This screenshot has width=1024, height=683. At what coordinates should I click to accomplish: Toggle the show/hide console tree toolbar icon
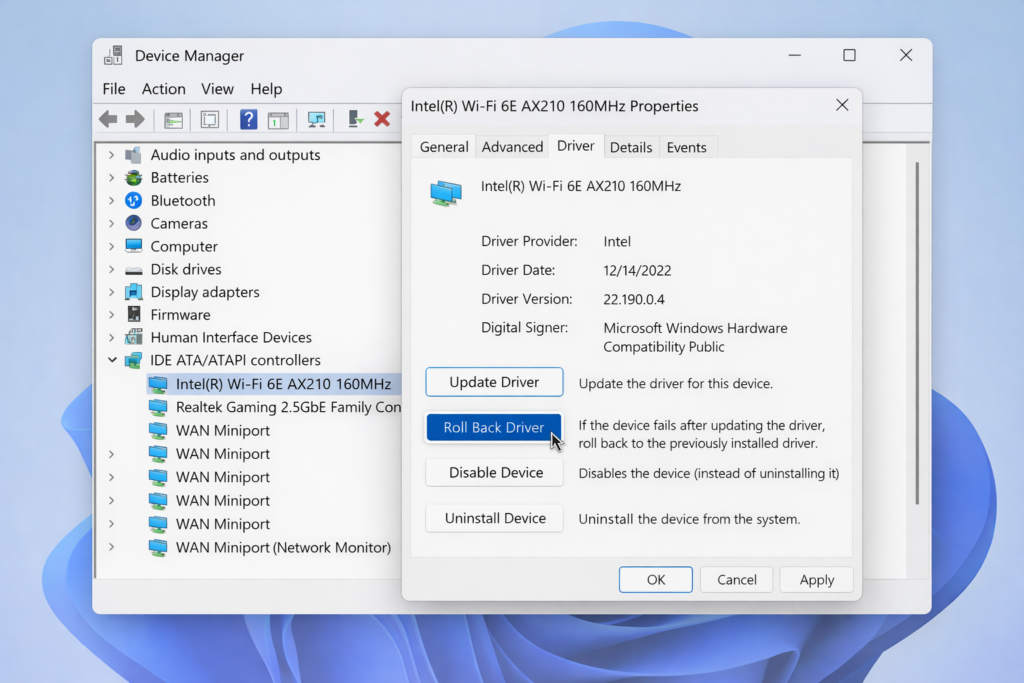173,120
